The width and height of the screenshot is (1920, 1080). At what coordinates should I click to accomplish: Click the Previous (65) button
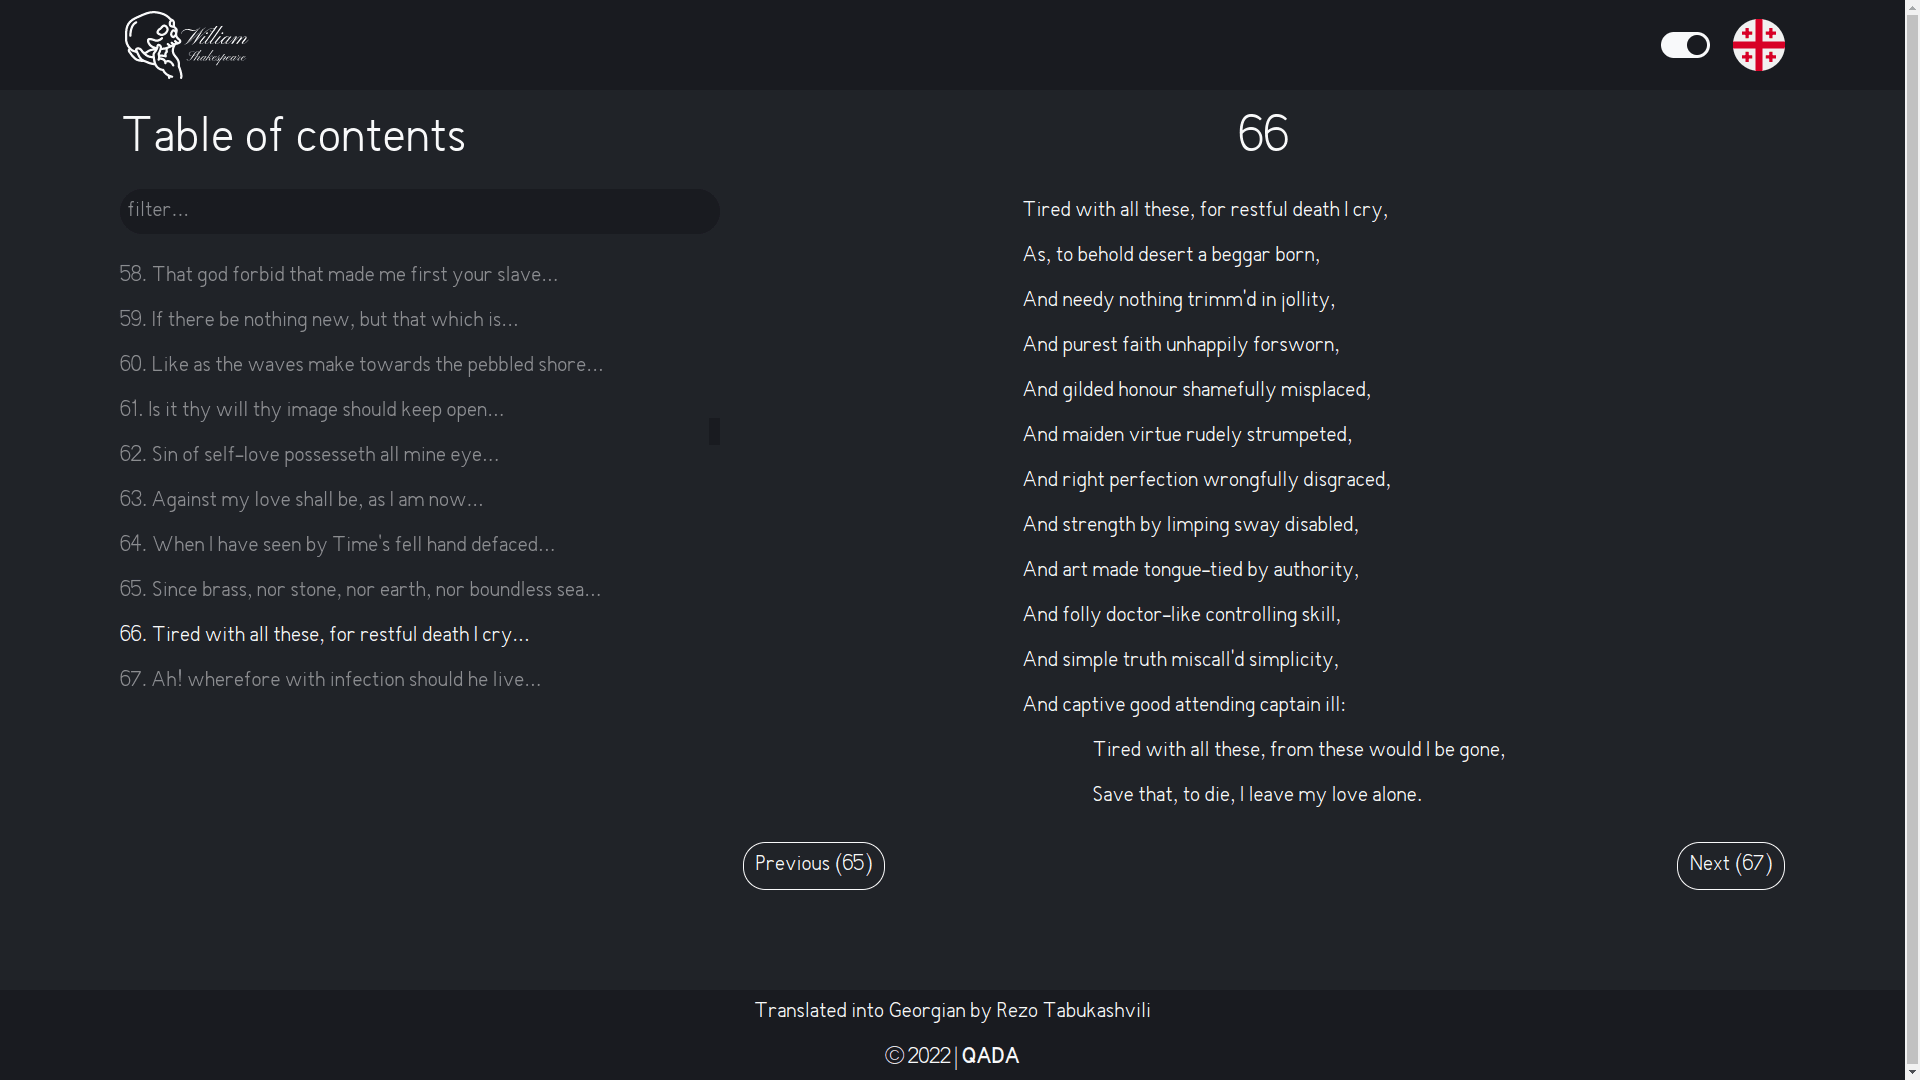point(813,865)
